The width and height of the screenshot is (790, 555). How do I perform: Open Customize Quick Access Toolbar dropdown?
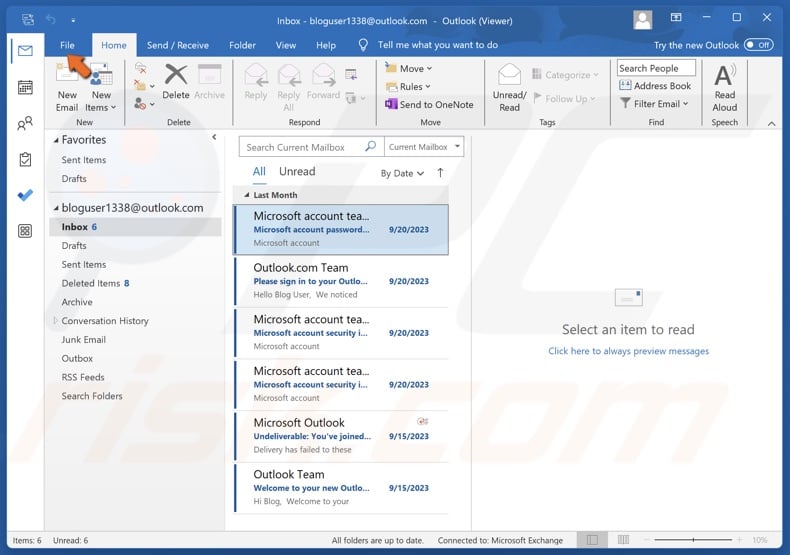tap(74, 21)
